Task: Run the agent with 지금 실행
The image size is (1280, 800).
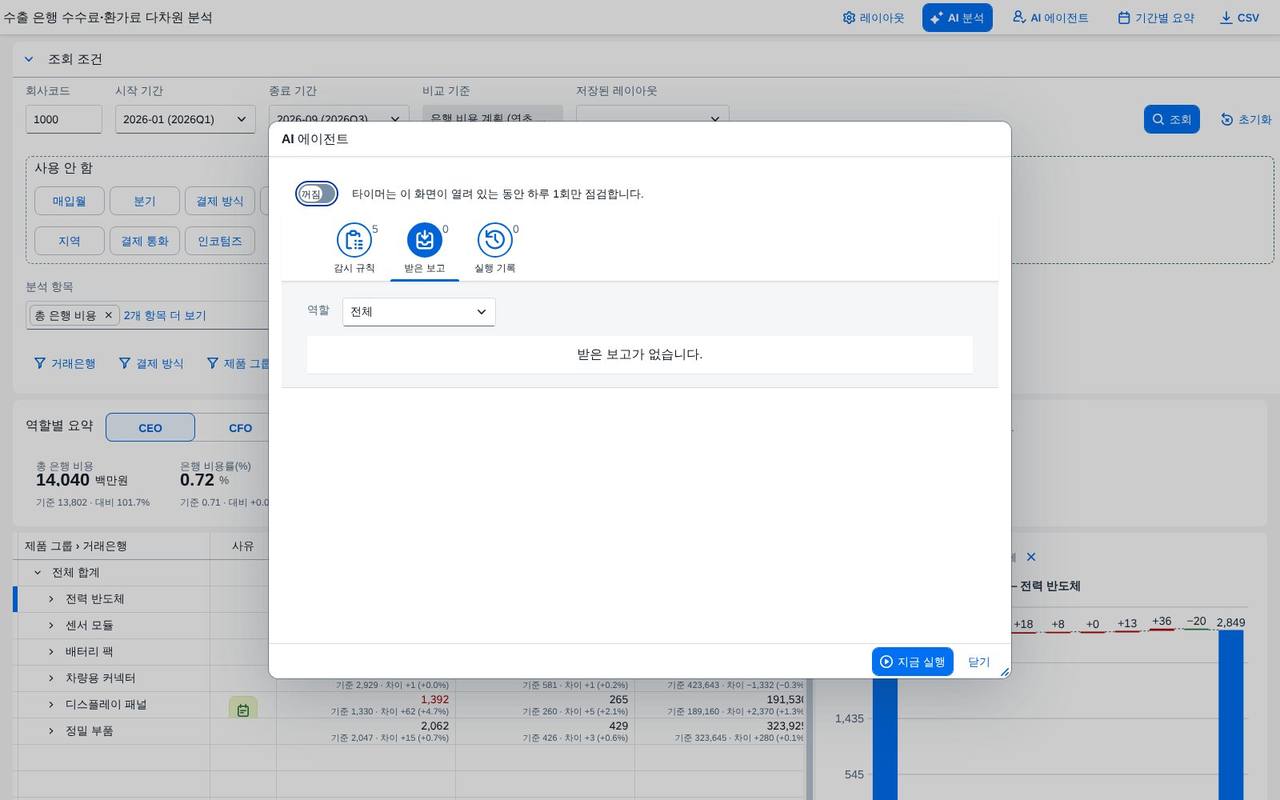Action: 912,662
